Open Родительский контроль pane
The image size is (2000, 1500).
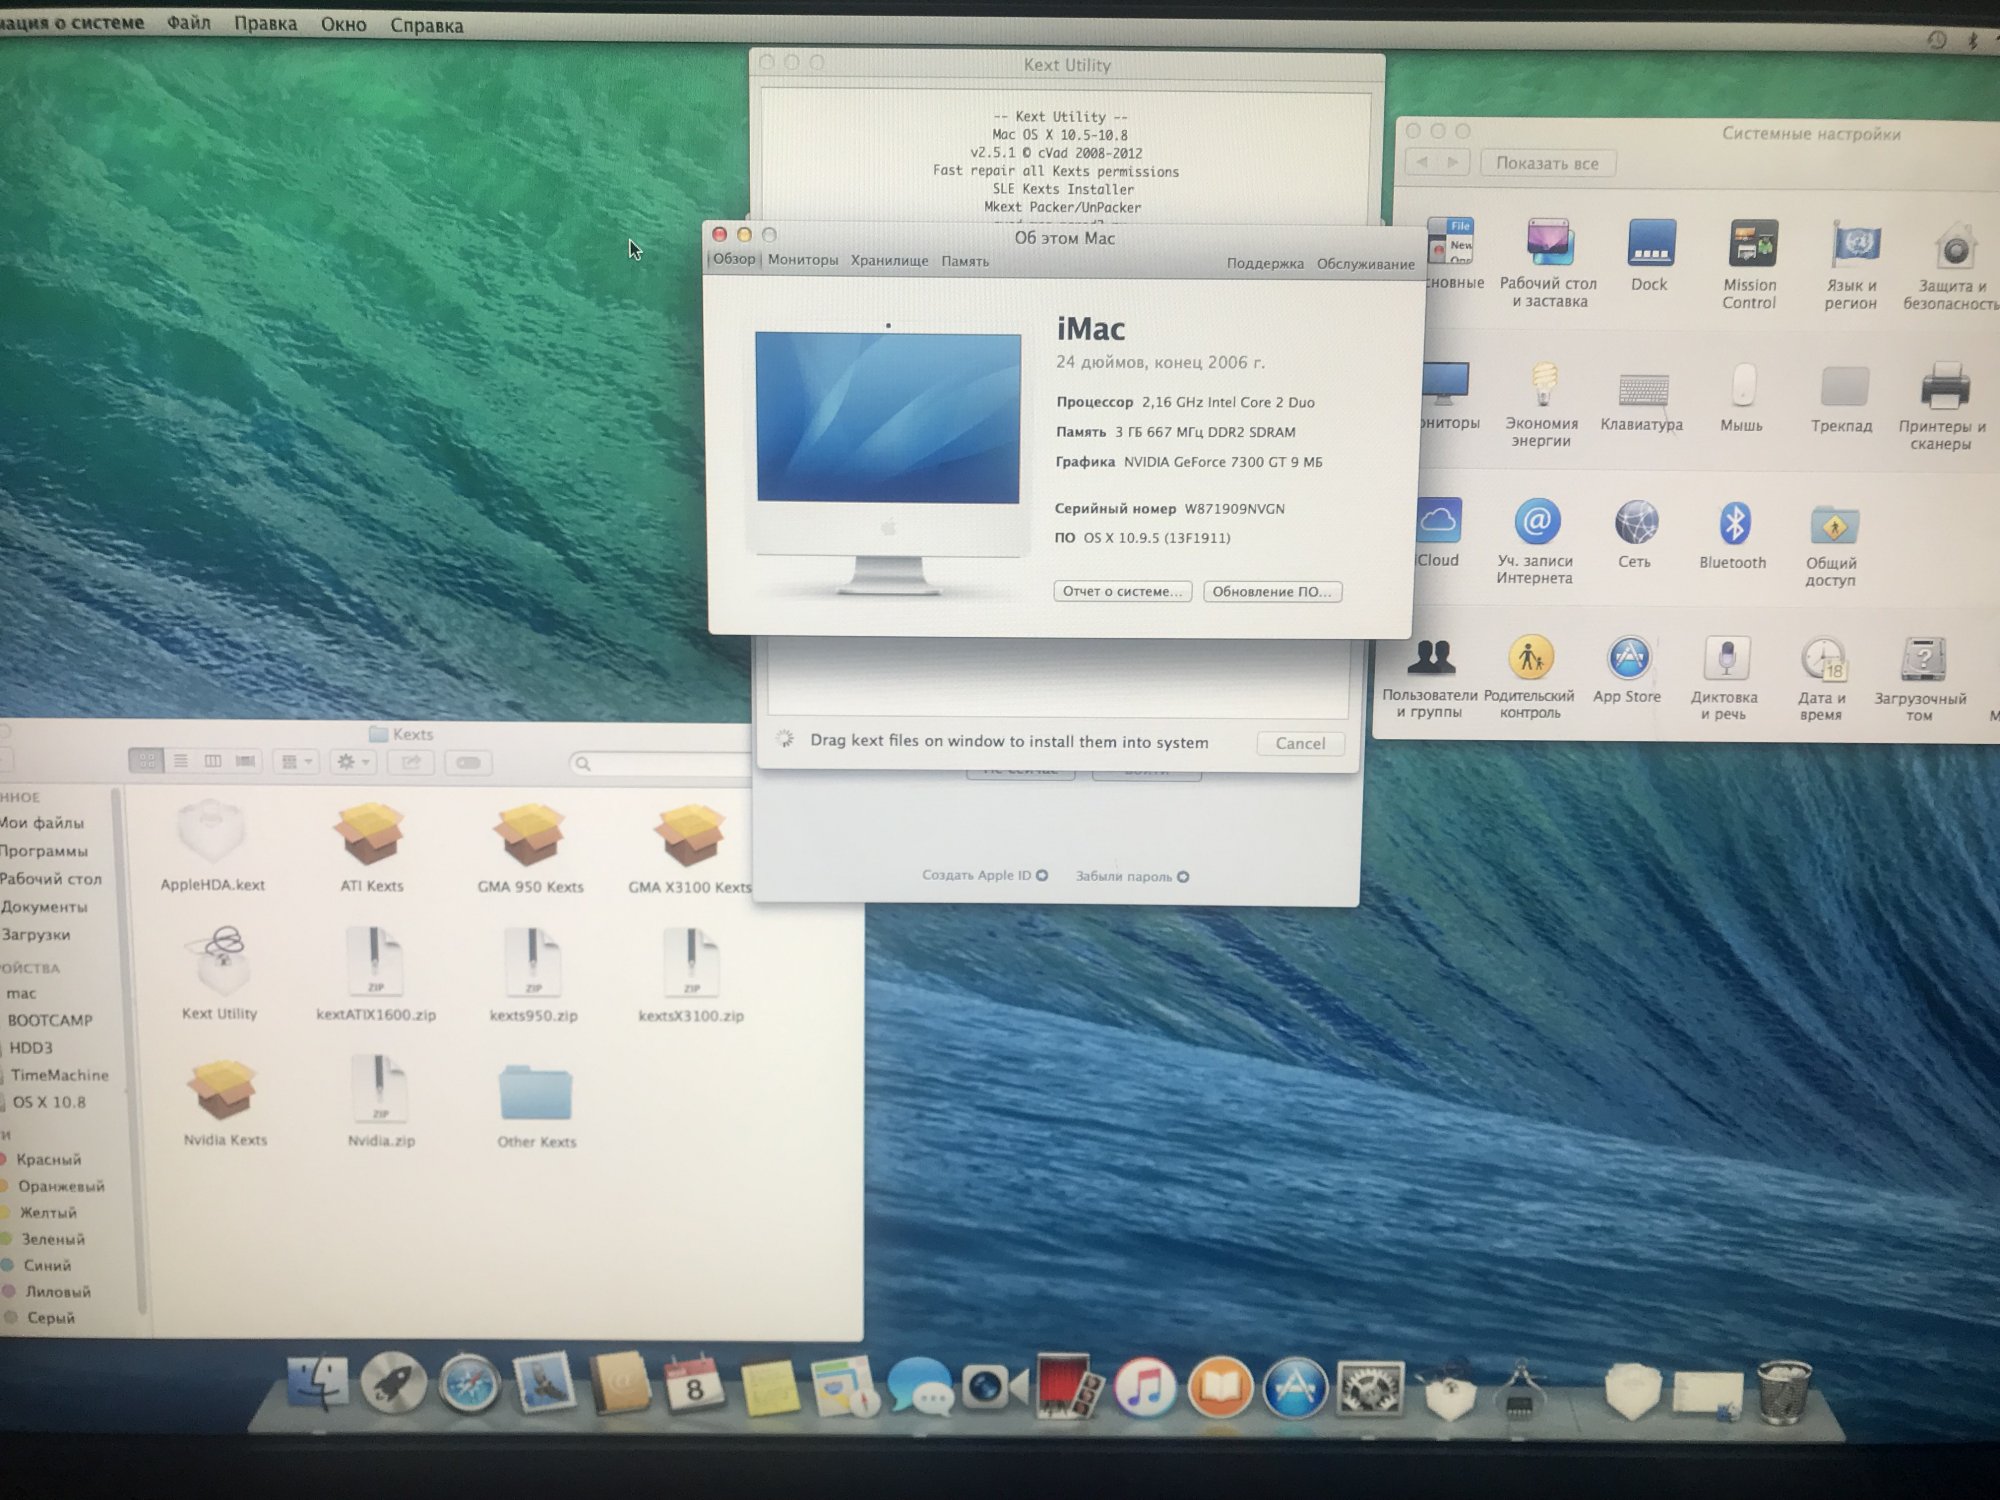pos(1530,676)
